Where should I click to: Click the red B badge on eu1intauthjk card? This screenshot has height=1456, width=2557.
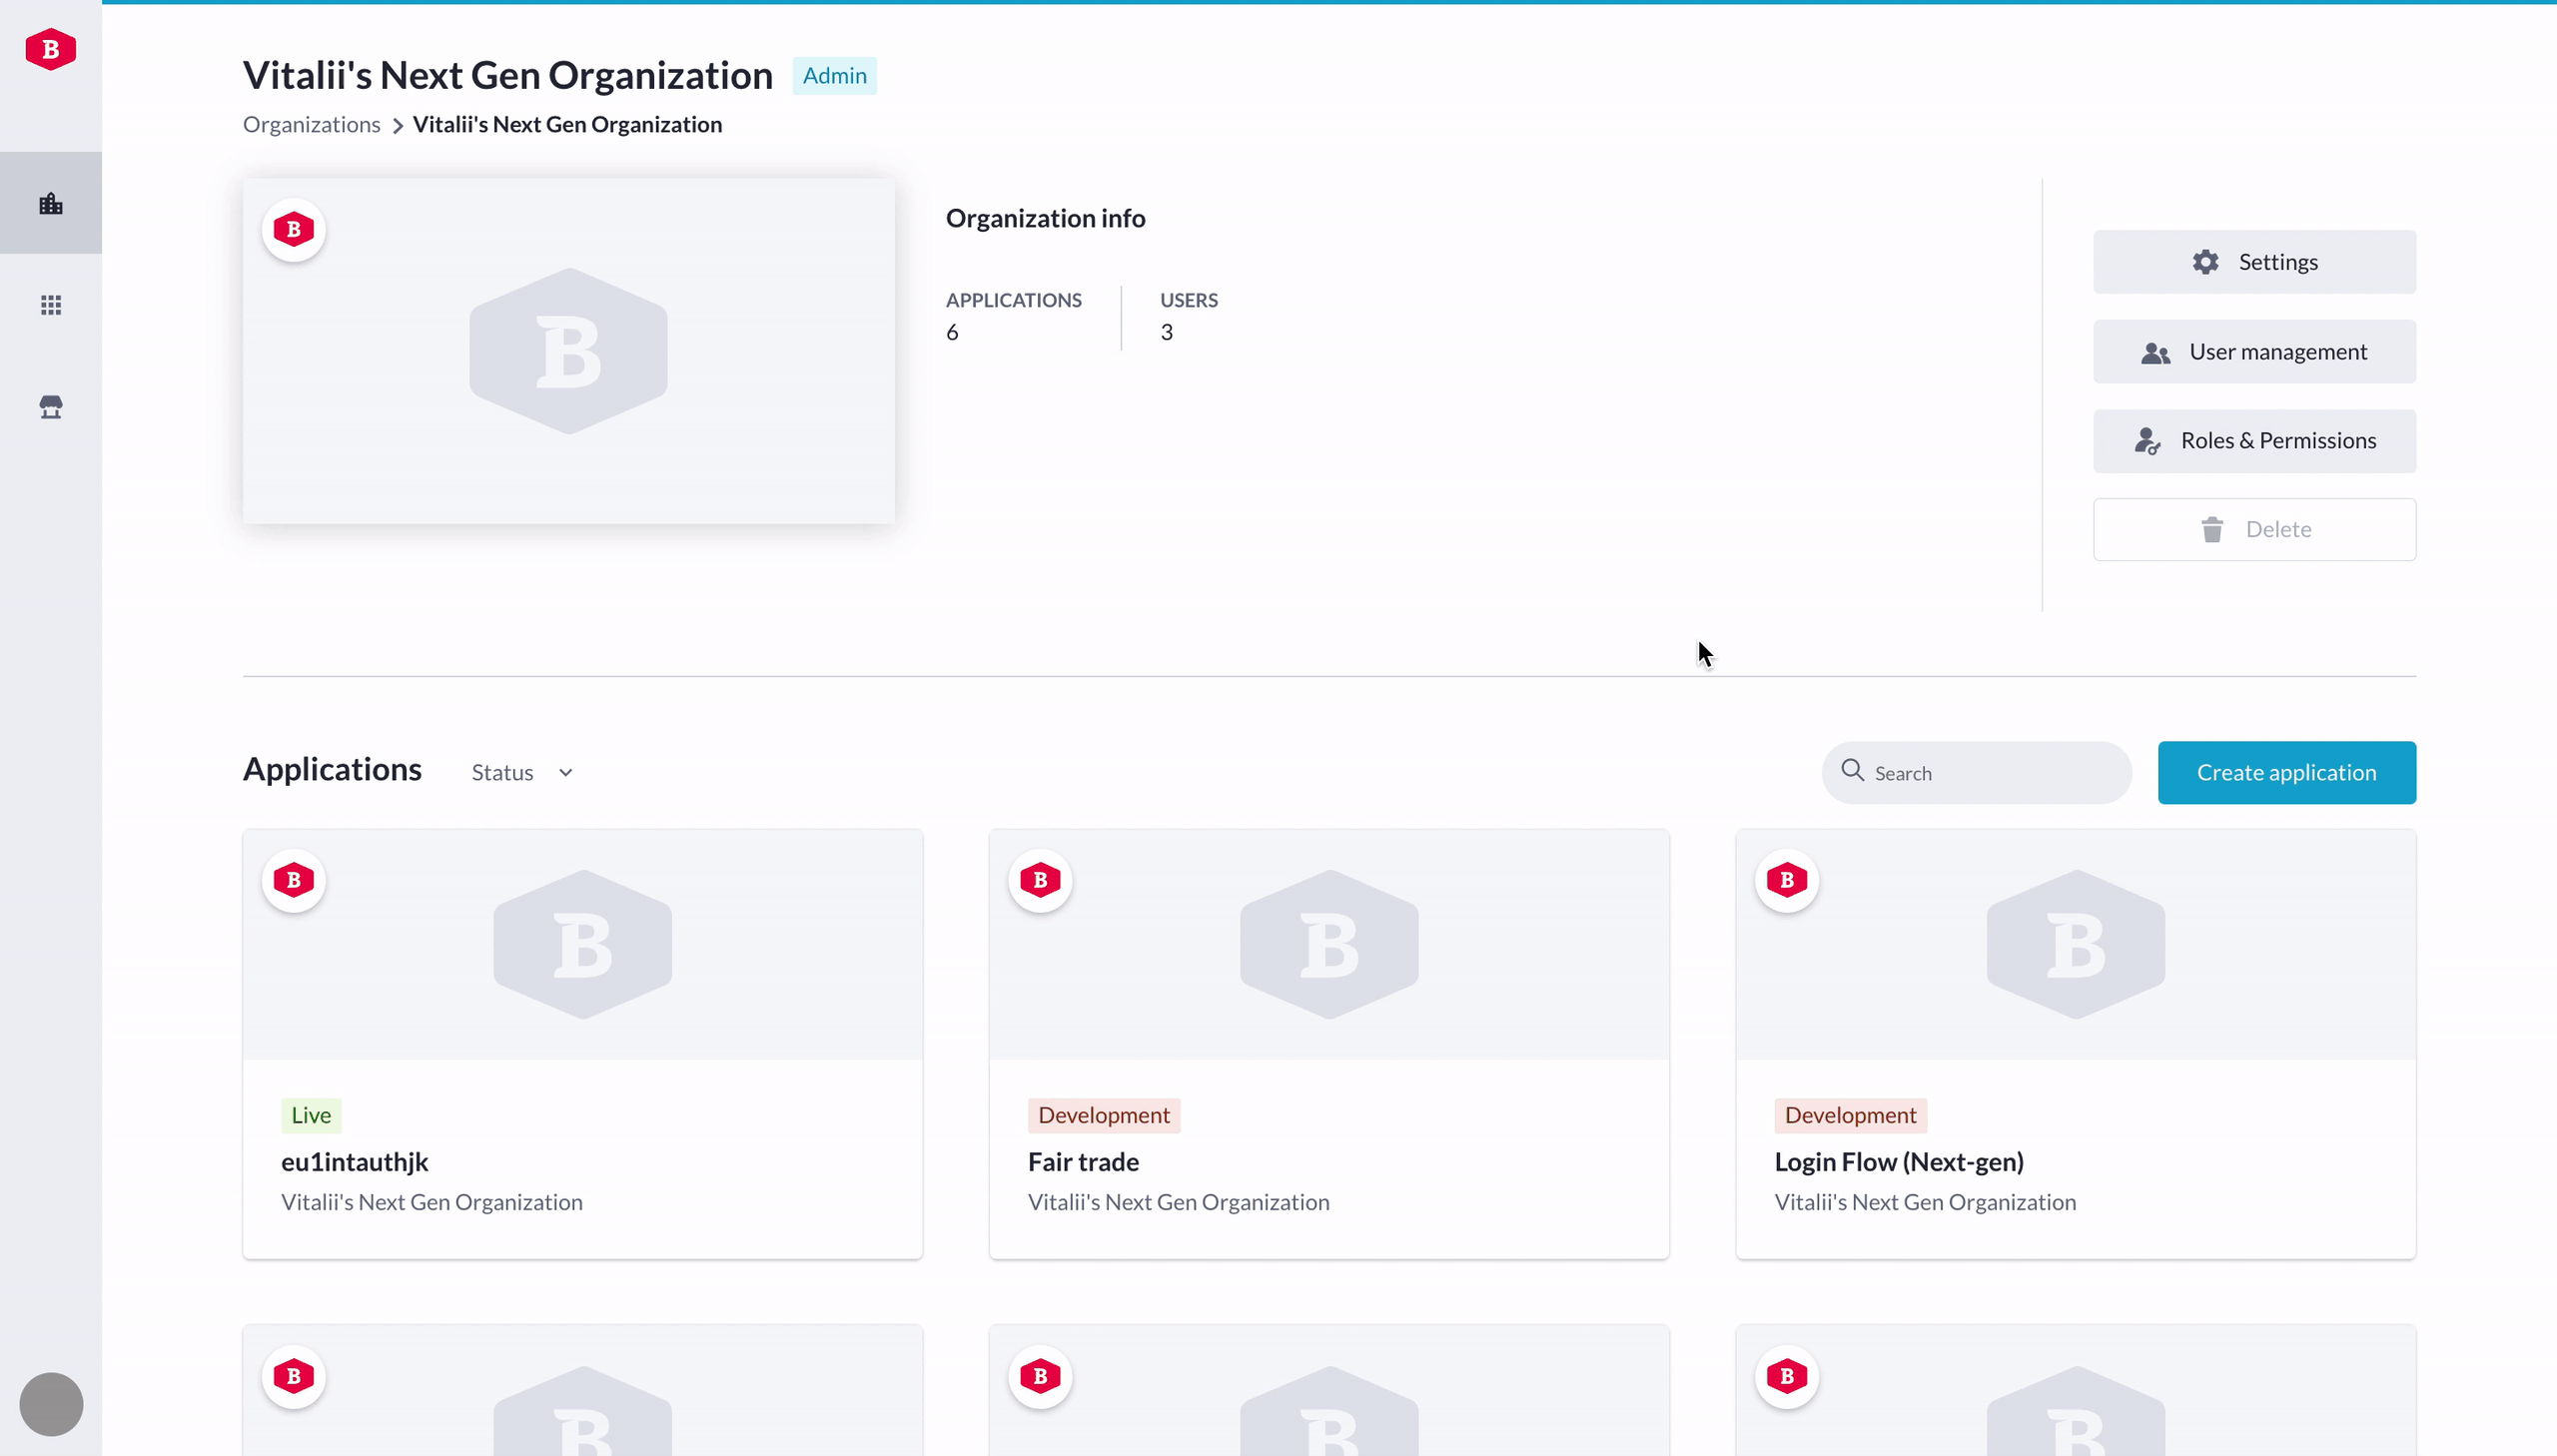pos(293,881)
